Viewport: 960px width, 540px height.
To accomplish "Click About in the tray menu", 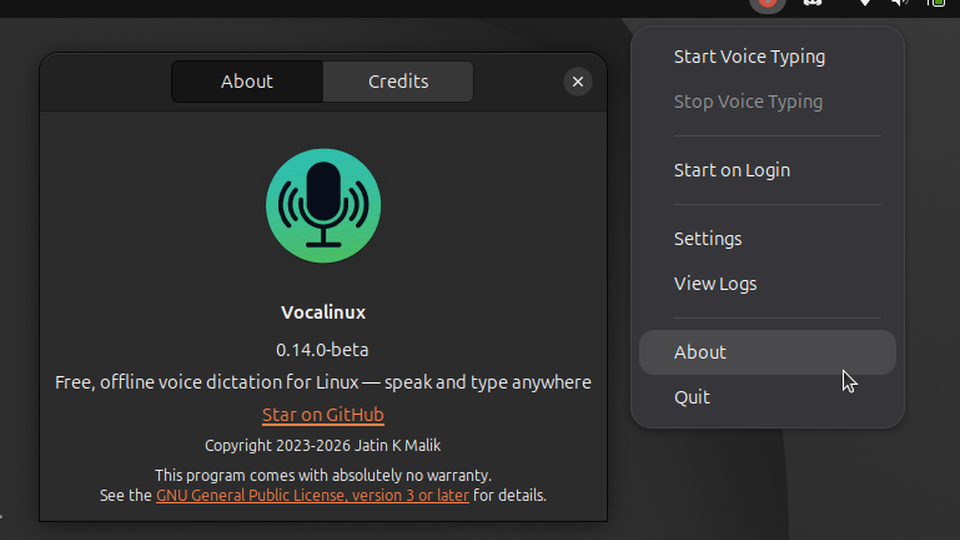I will coord(767,353).
